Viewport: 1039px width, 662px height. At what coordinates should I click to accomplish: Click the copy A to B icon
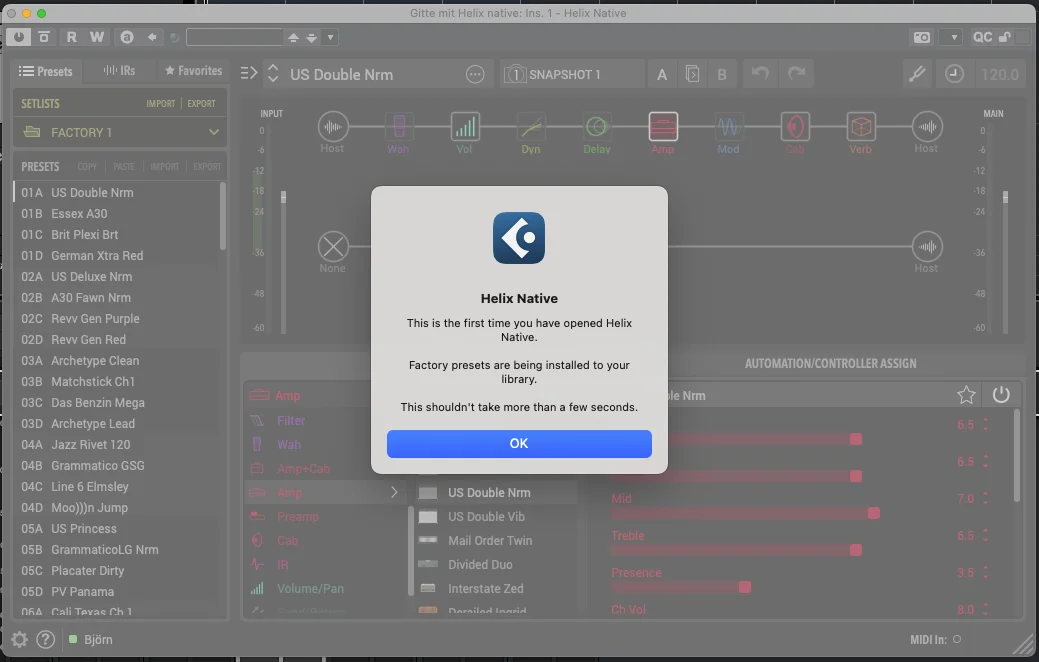coord(692,74)
